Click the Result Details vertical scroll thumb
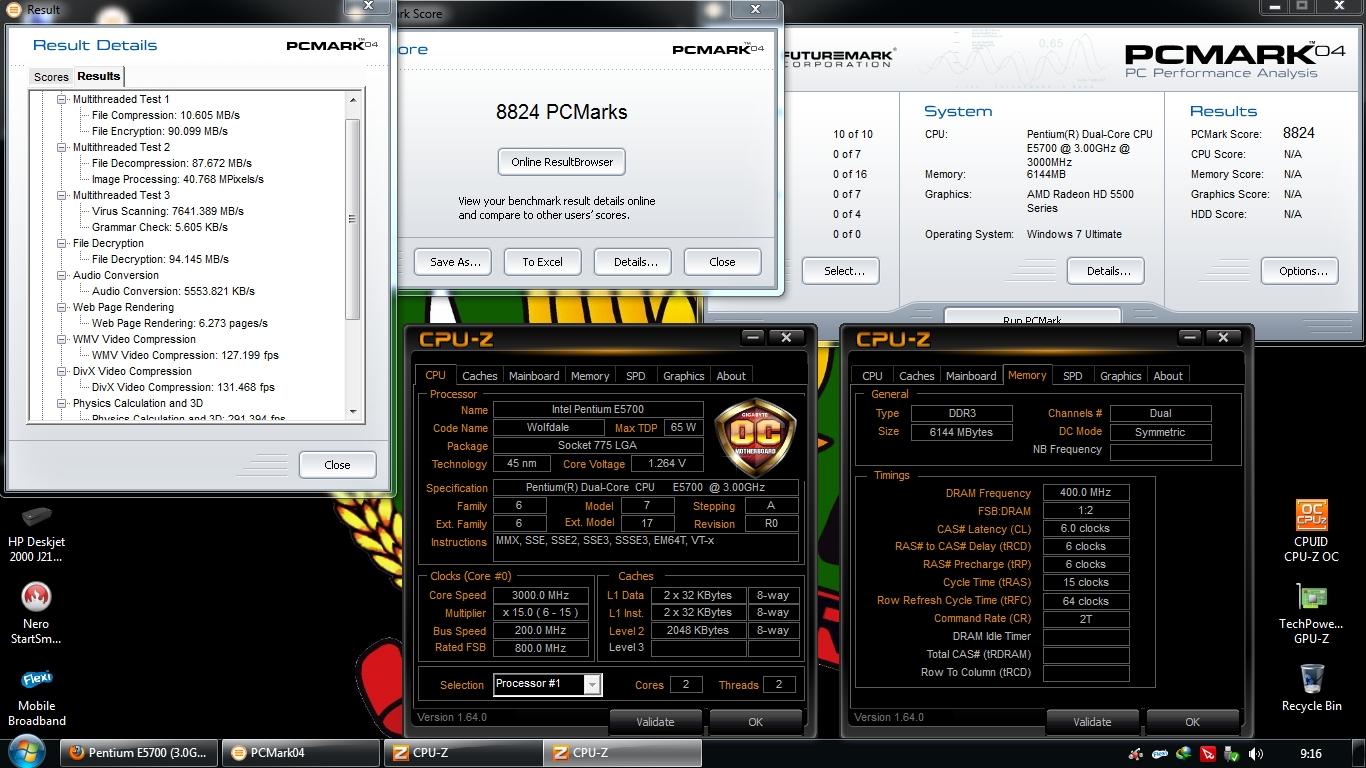The image size is (1366, 768). click(352, 219)
